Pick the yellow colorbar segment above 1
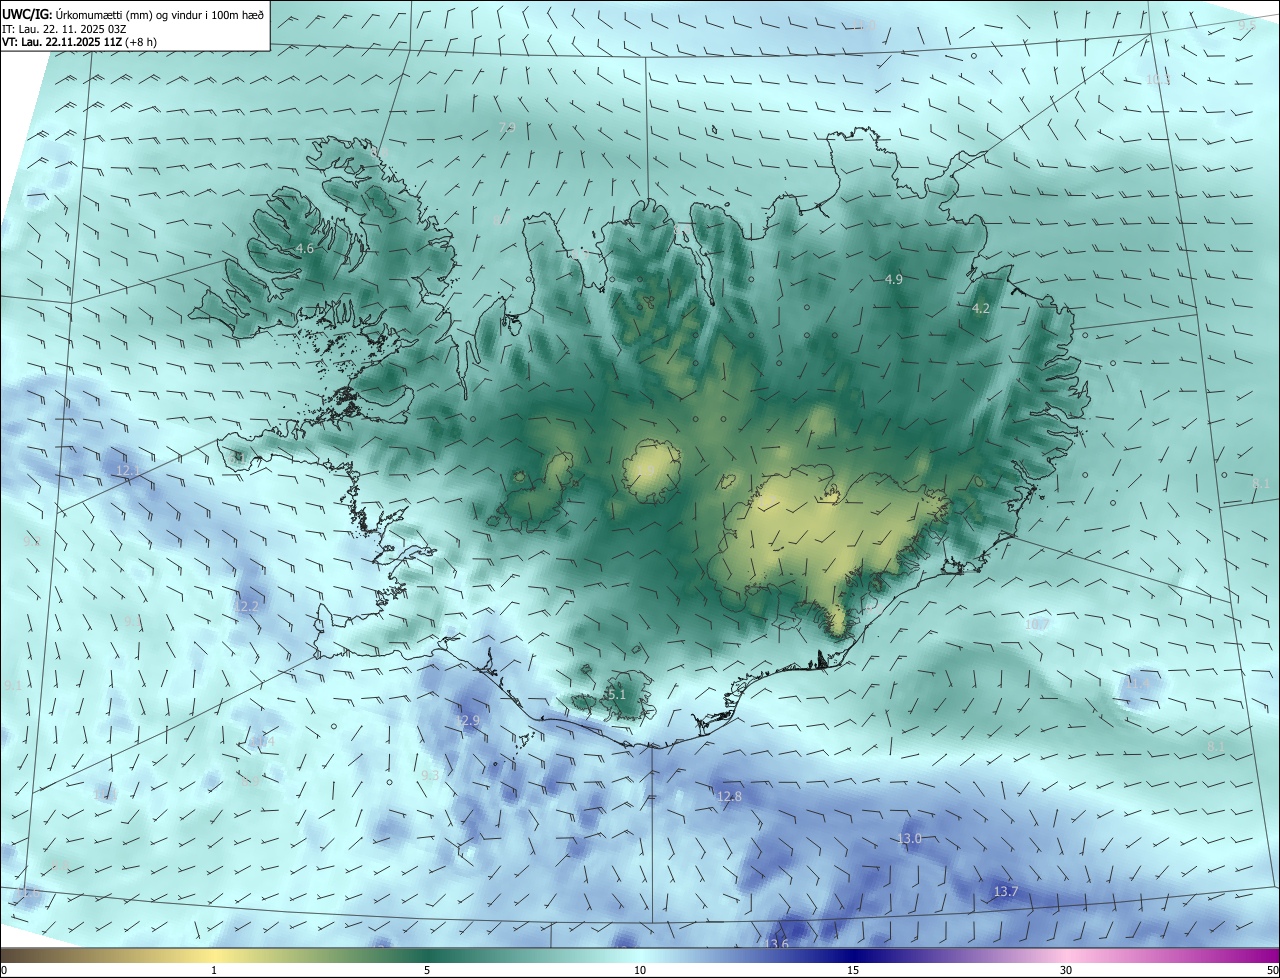This screenshot has height=978, width=1280. point(214,956)
